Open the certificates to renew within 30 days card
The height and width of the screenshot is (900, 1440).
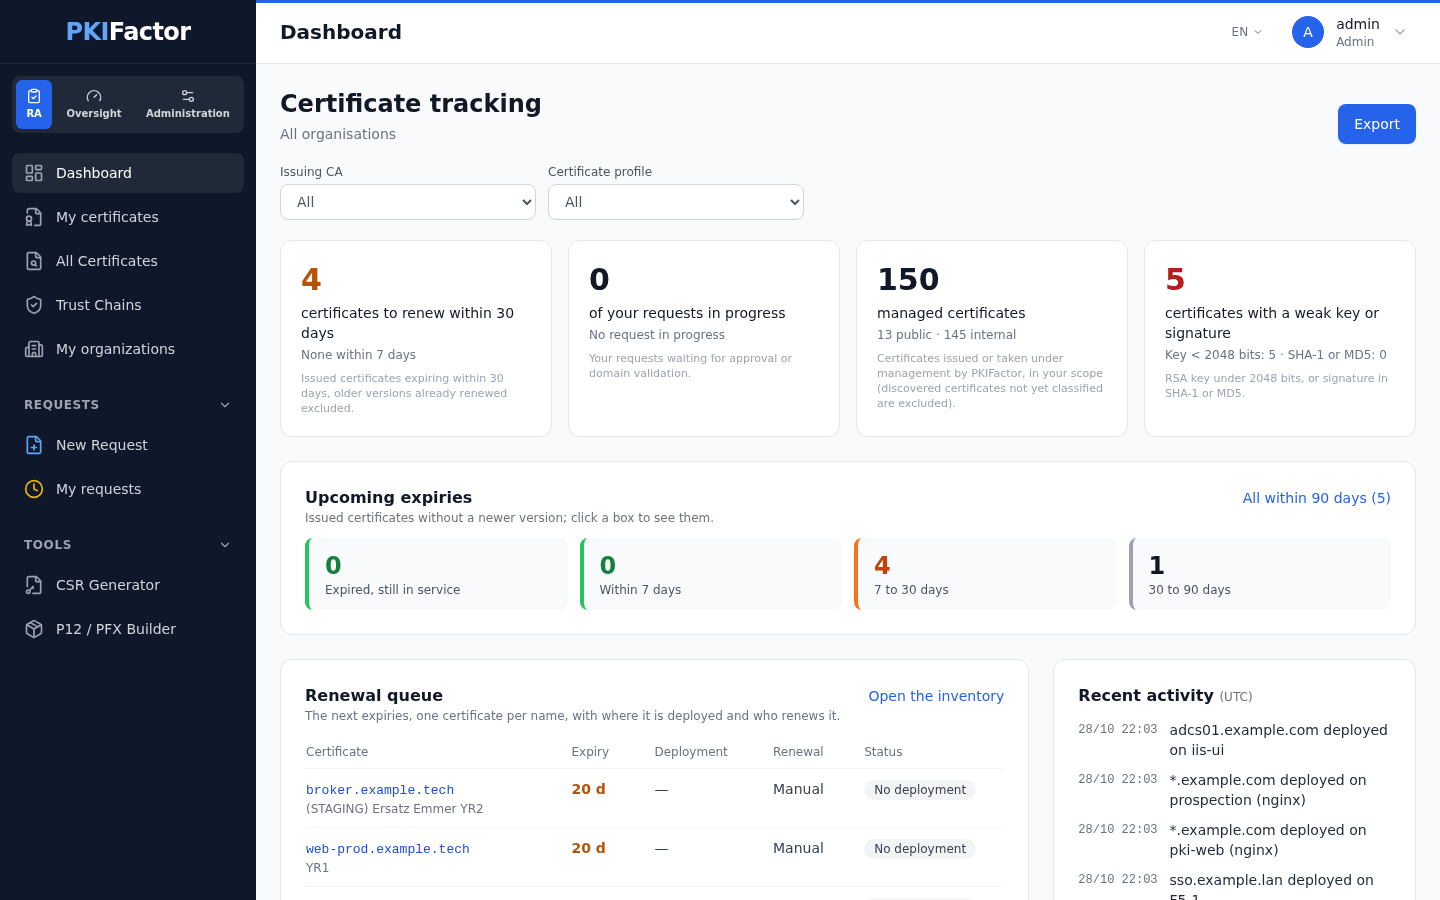(416, 338)
